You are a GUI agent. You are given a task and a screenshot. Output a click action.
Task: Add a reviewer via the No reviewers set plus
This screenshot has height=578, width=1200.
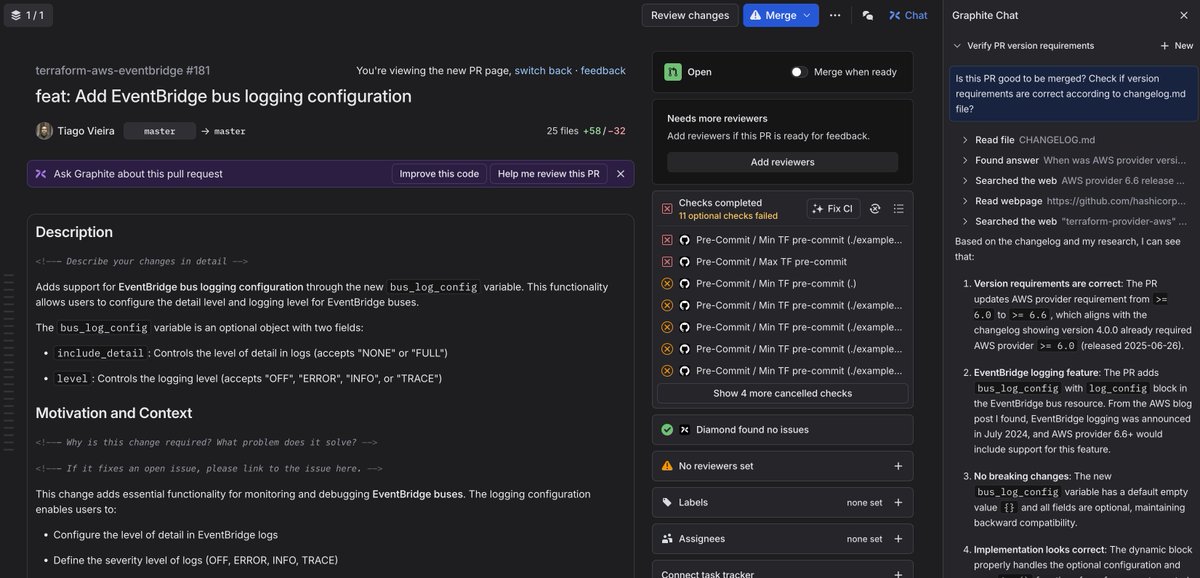tap(898, 466)
